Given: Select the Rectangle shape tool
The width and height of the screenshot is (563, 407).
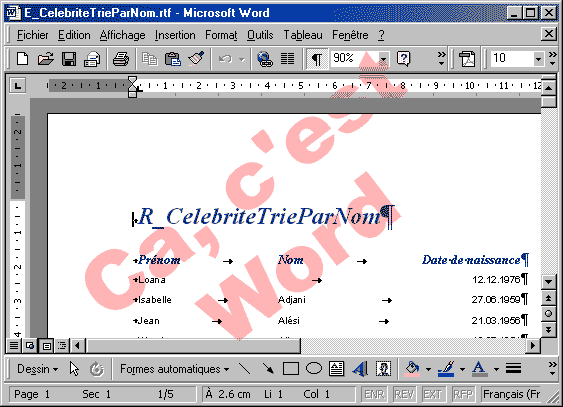Looking at the screenshot, I should coord(290,369).
